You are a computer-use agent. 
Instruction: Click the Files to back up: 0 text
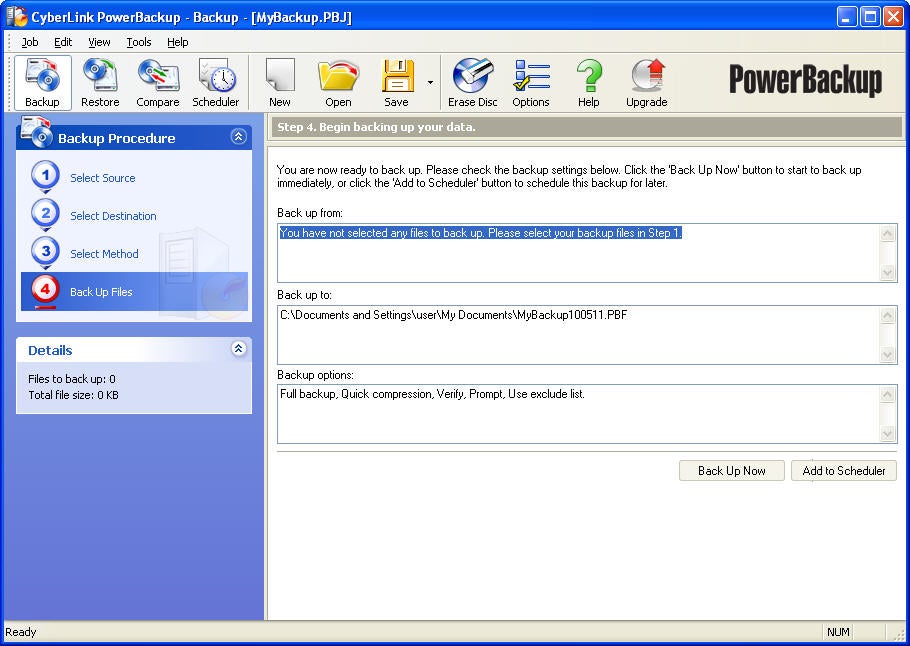pyautogui.click(x=72, y=379)
